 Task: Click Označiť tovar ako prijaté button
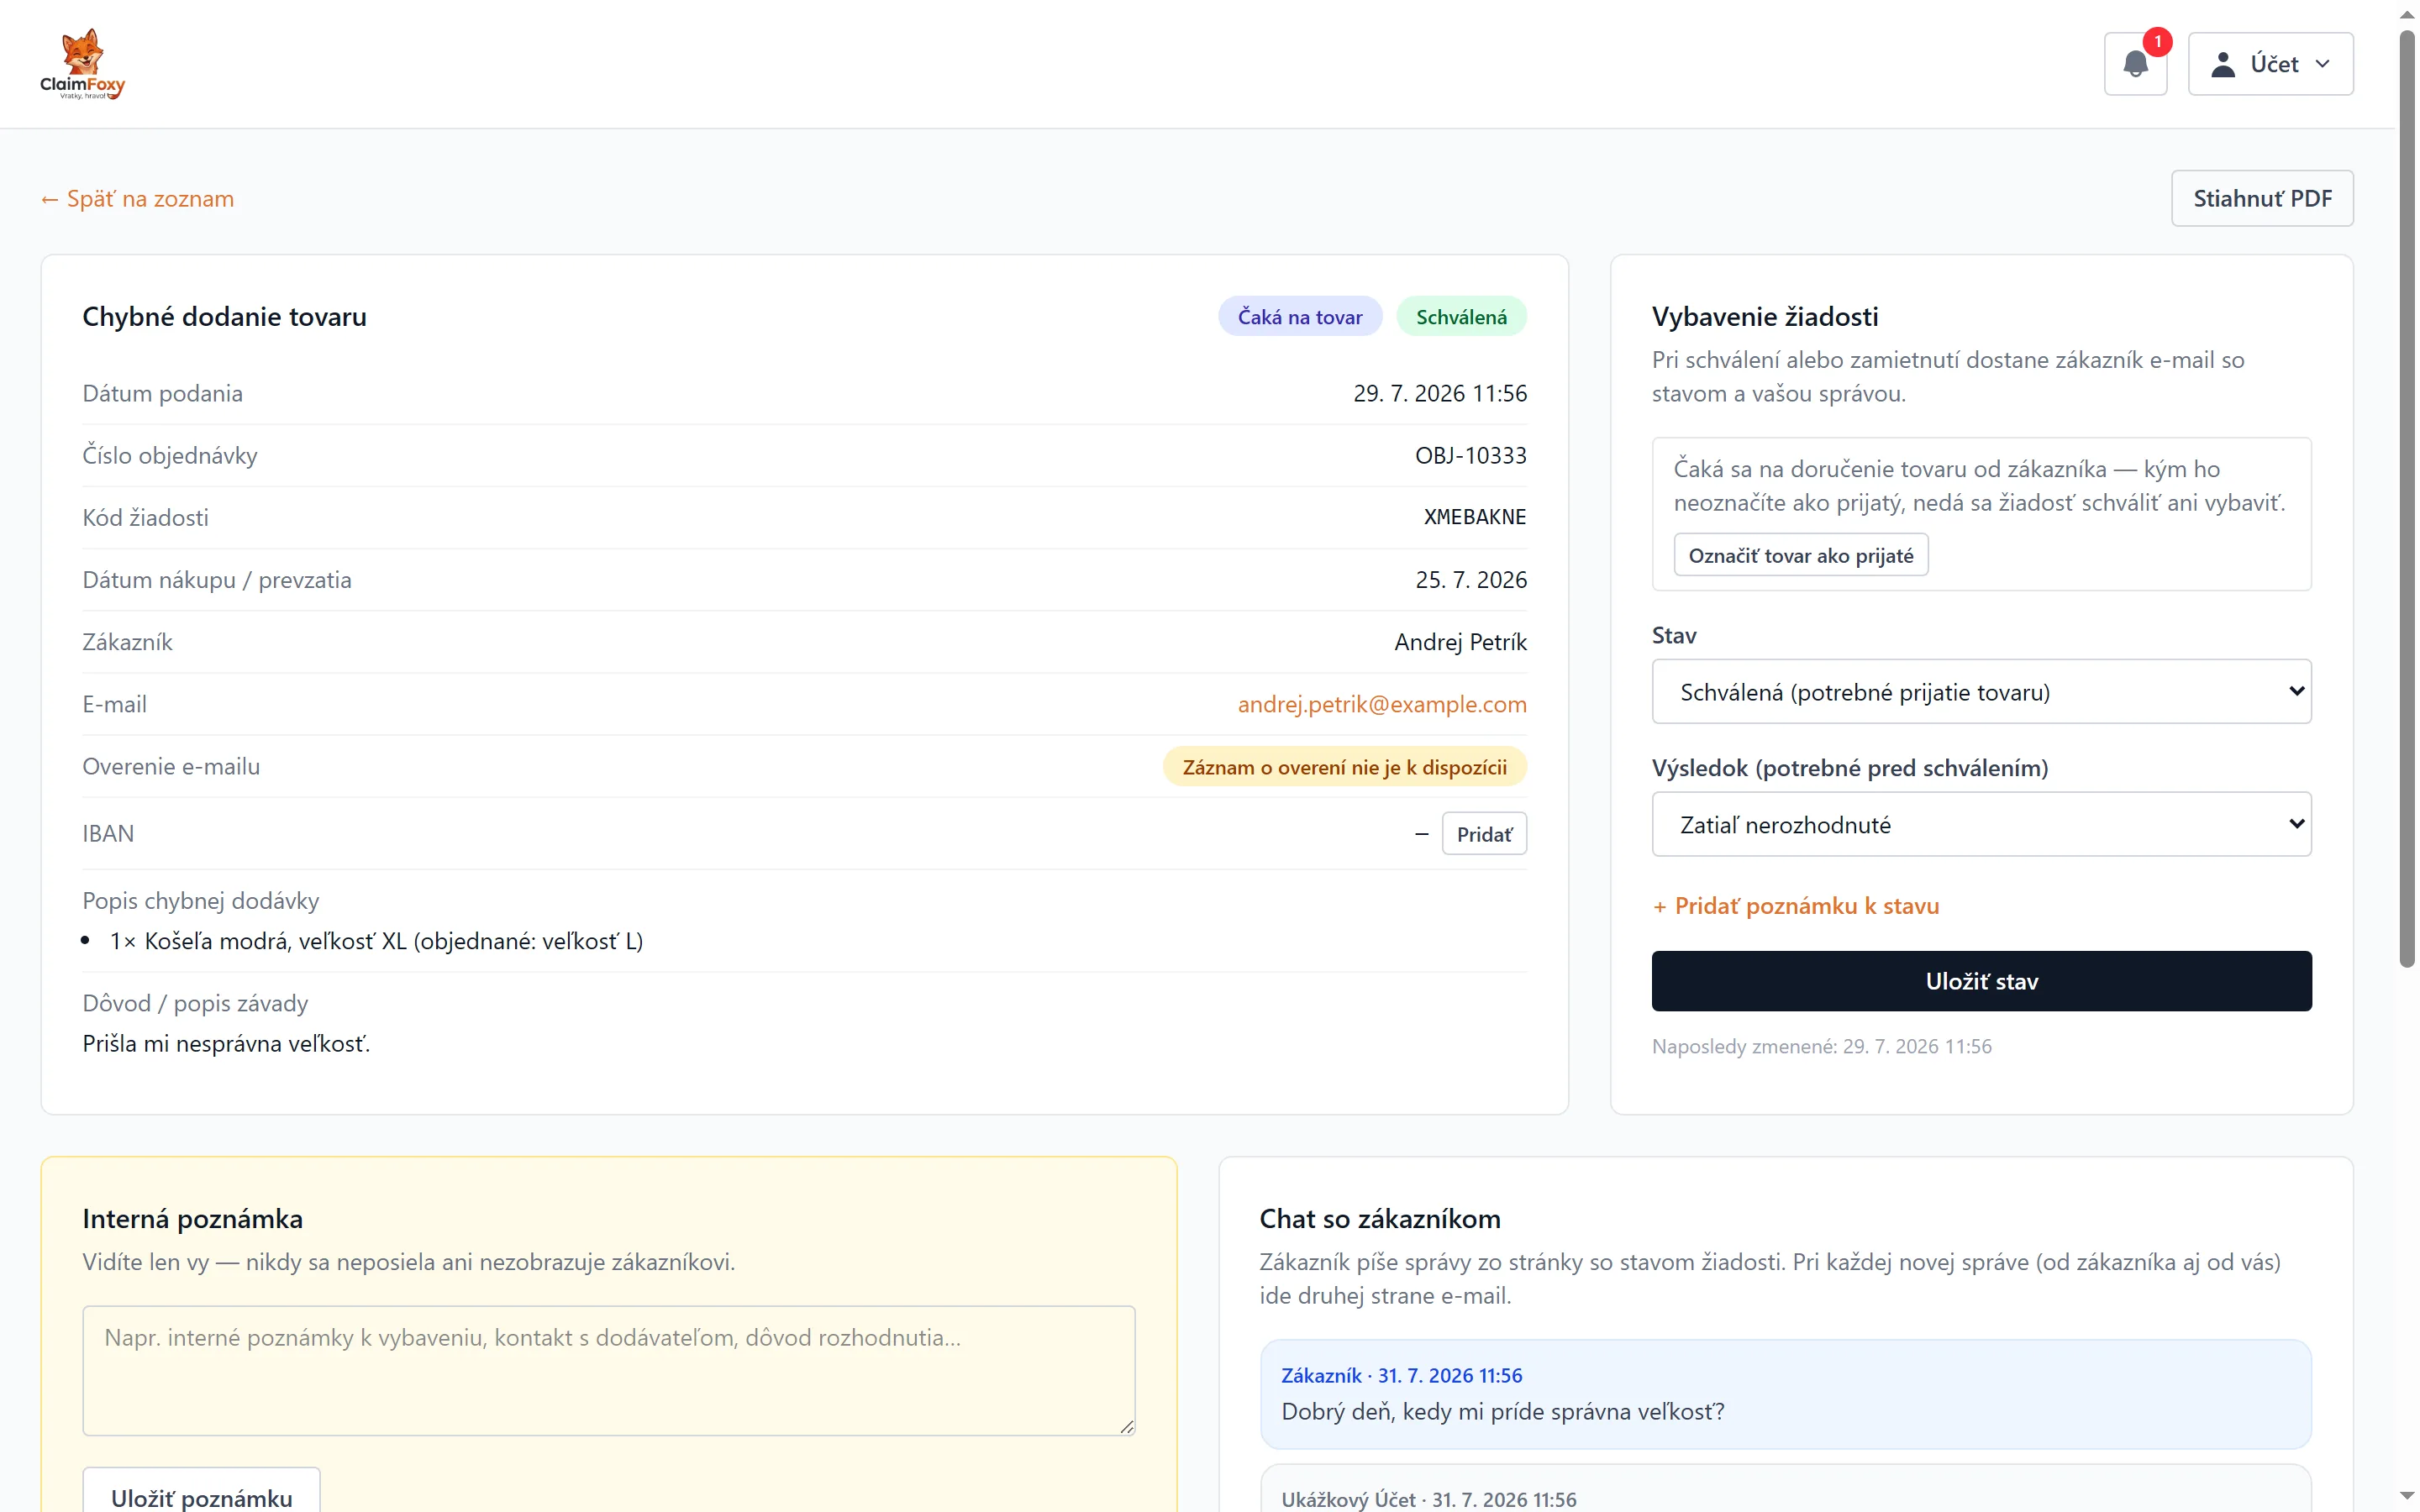tap(1800, 555)
